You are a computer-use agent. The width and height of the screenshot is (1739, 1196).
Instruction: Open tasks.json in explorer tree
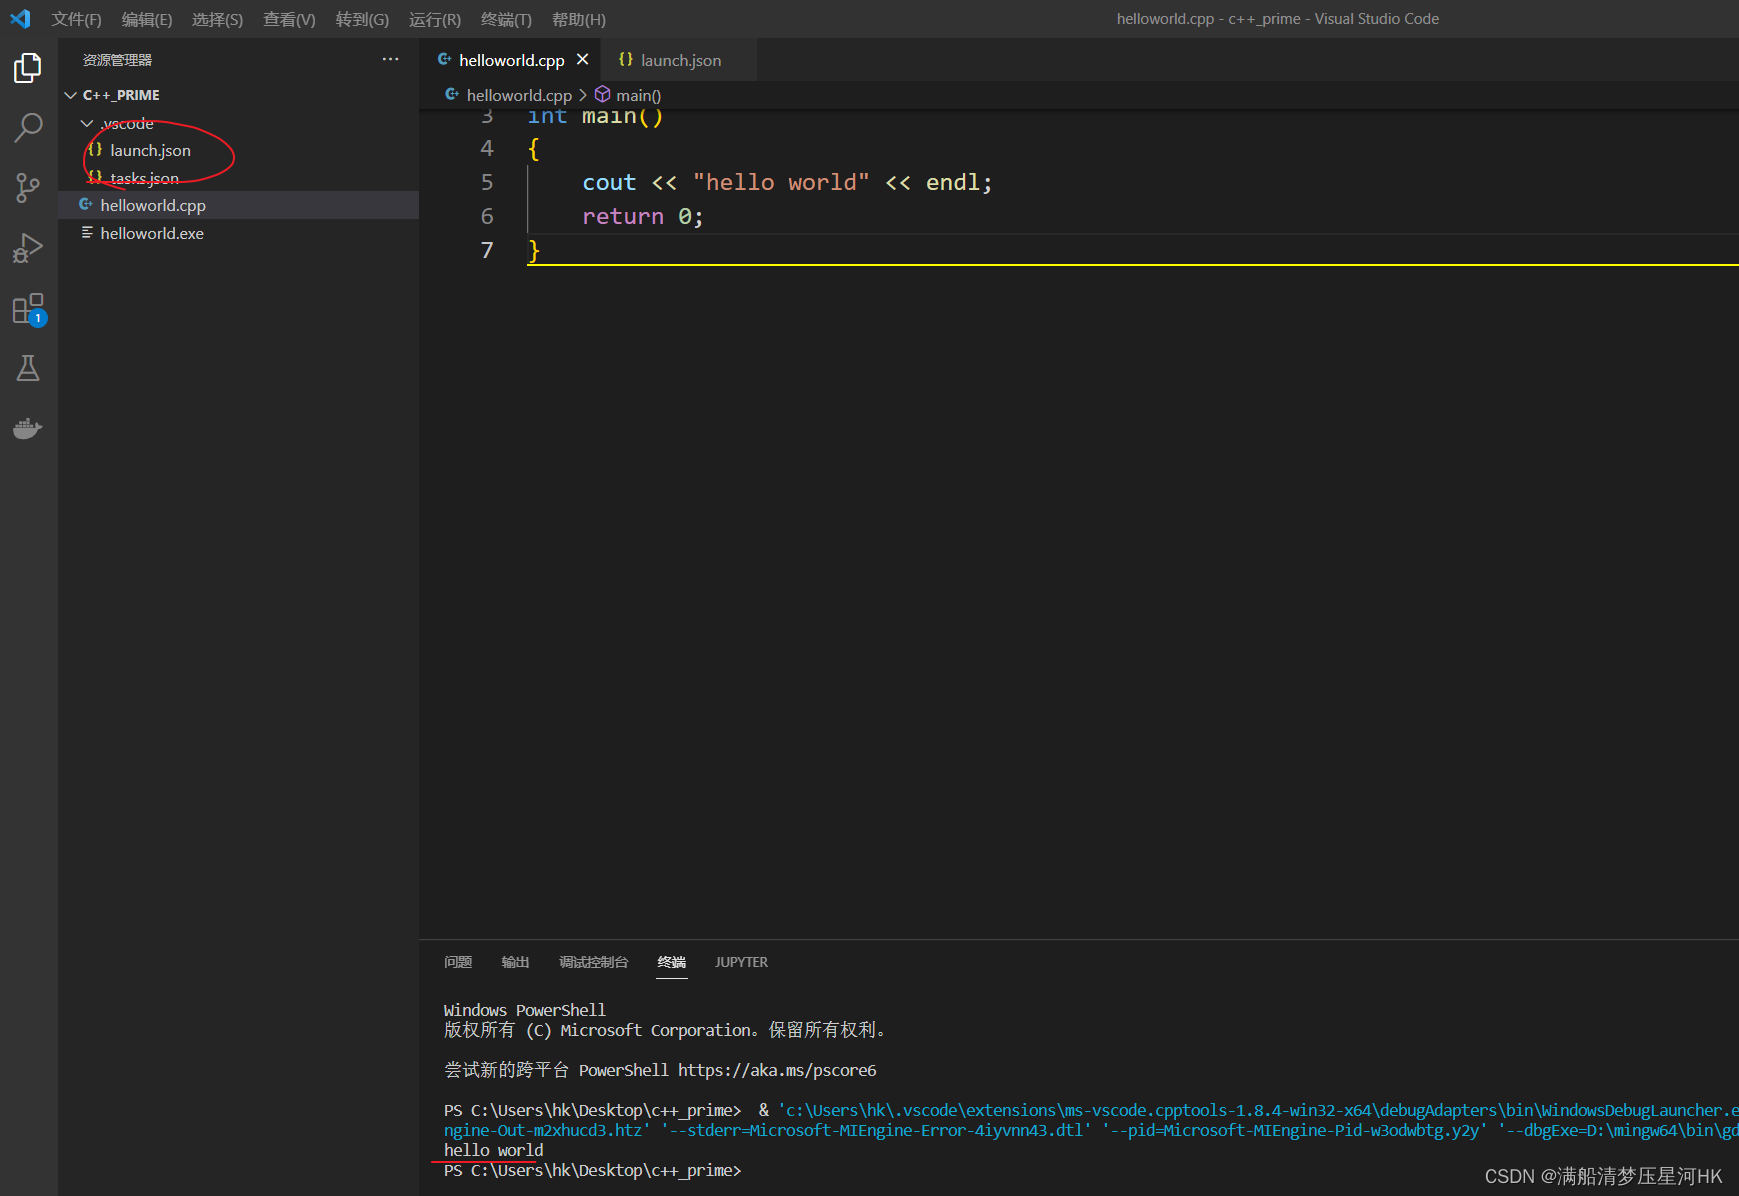[238, 178]
